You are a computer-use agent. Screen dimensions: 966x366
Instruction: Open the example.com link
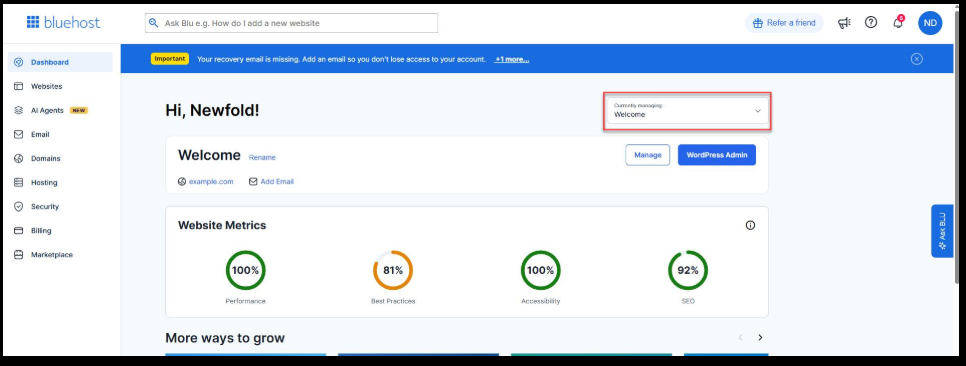211,182
